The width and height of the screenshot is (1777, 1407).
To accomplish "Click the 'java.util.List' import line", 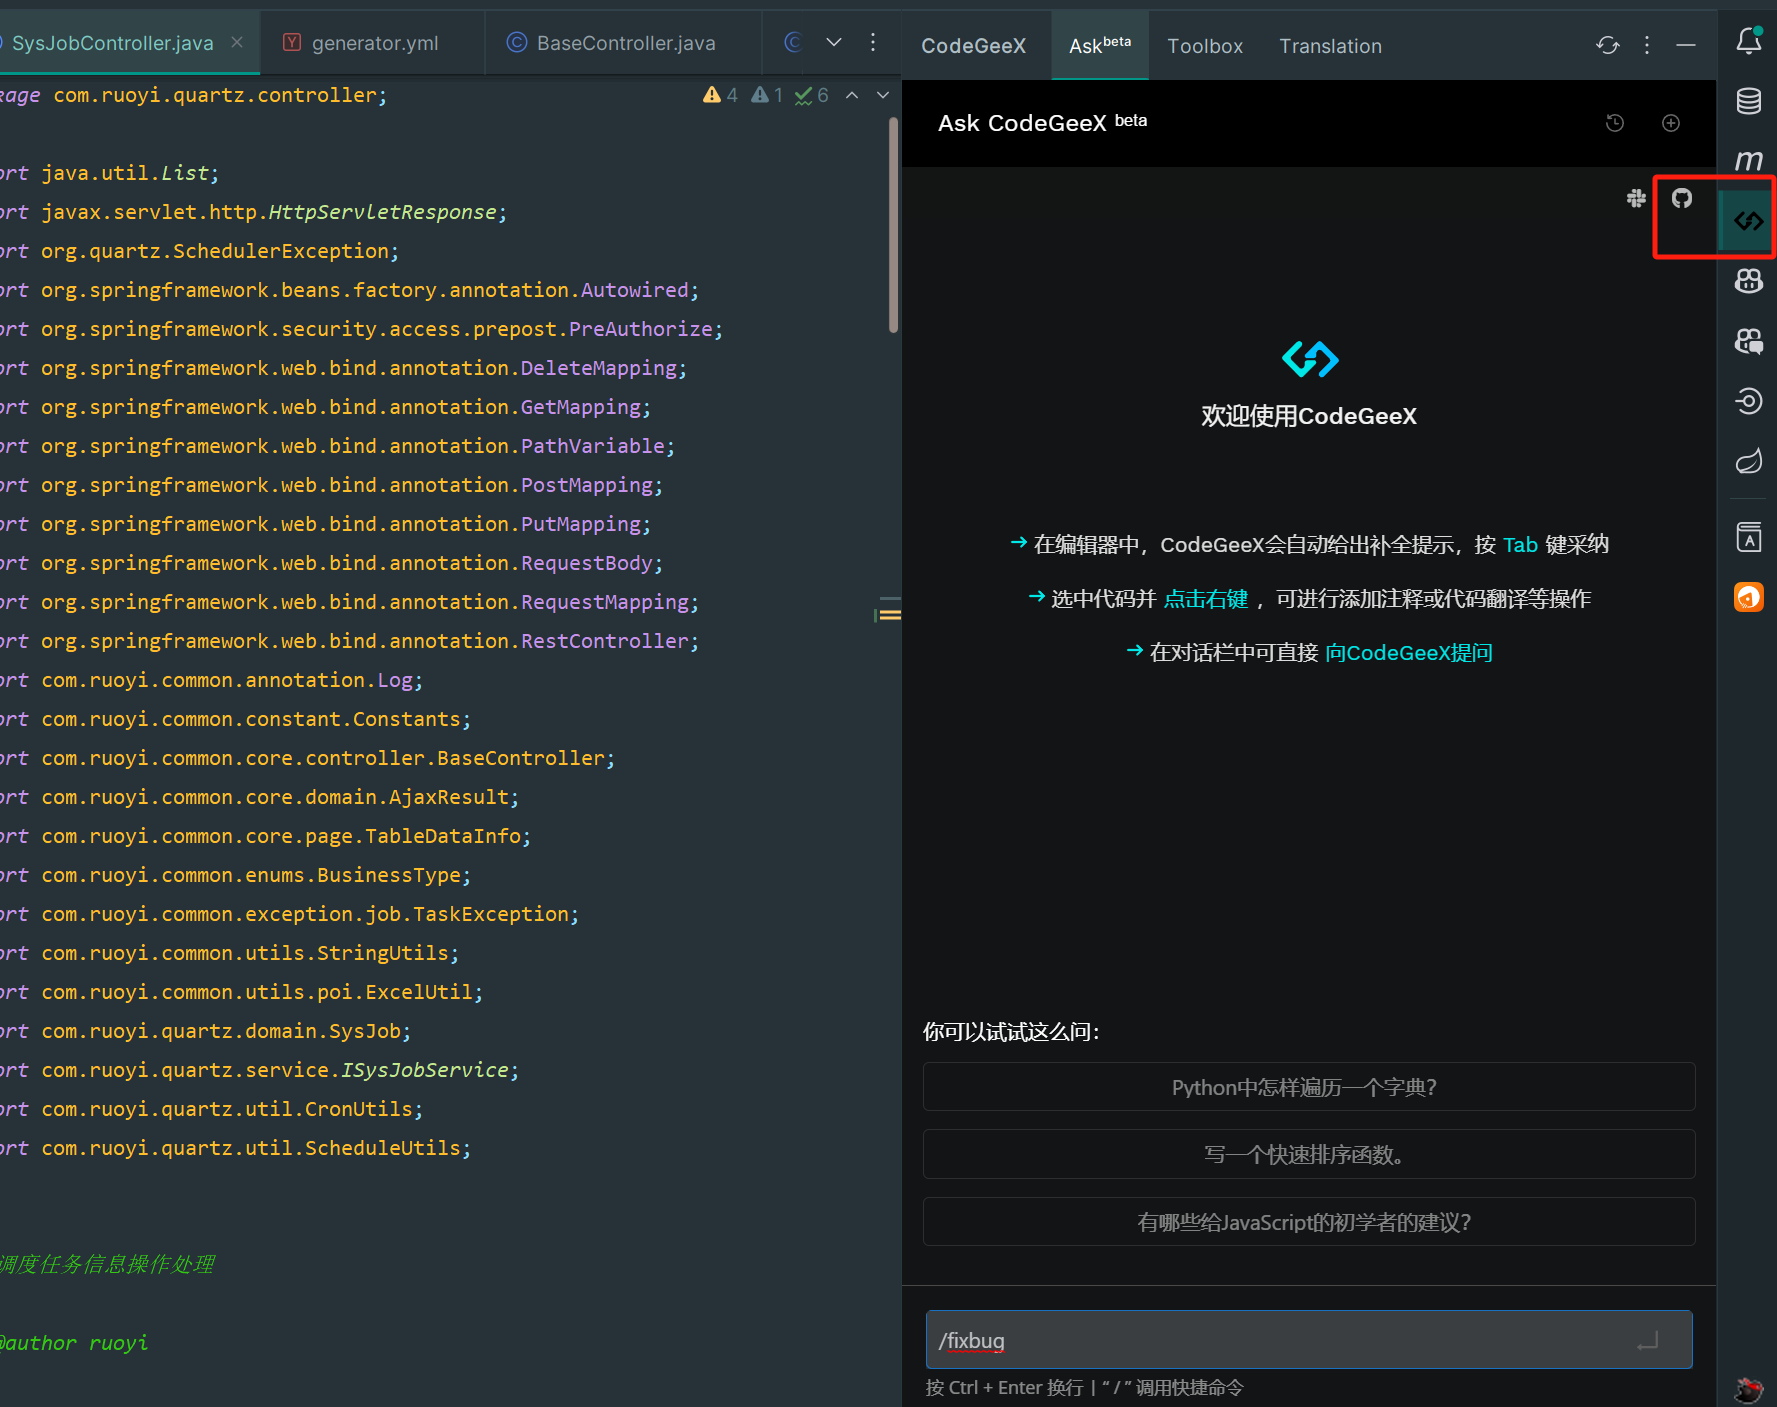I will (109, 173).
